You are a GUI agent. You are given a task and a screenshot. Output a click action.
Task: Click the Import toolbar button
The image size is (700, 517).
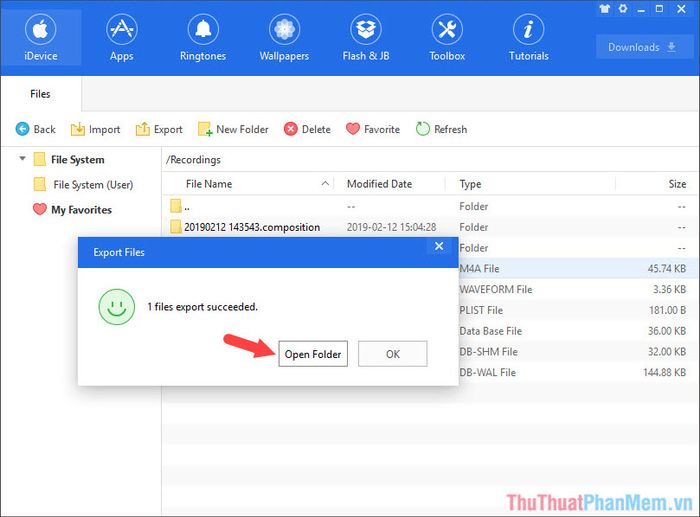pyautogui.click(x=96, y=129)
